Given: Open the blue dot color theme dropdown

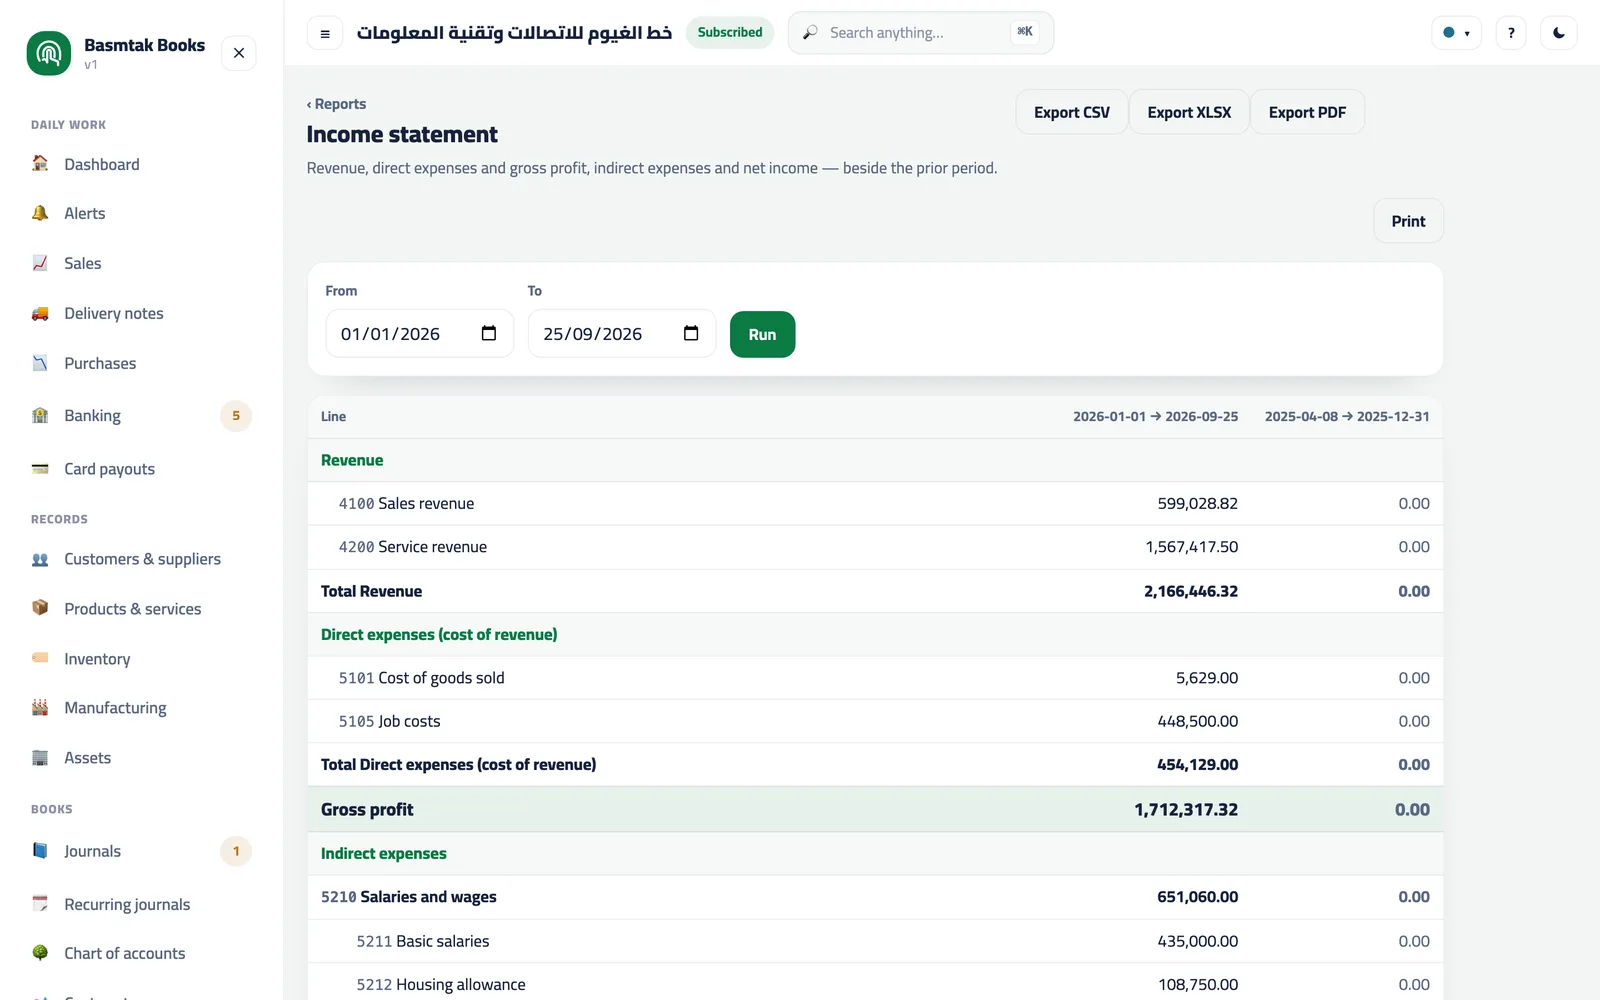Looking at the screenshot, I should click(x=1456, y=33).
